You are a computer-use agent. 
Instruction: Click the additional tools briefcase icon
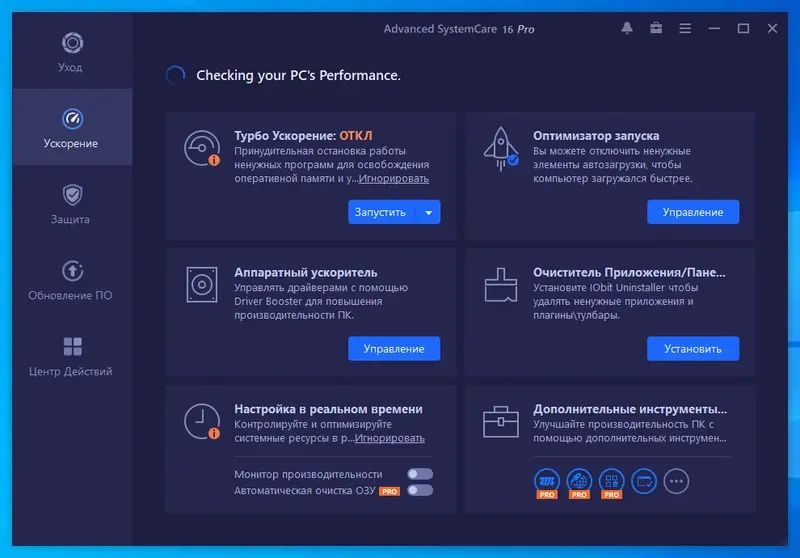(501, 422)
